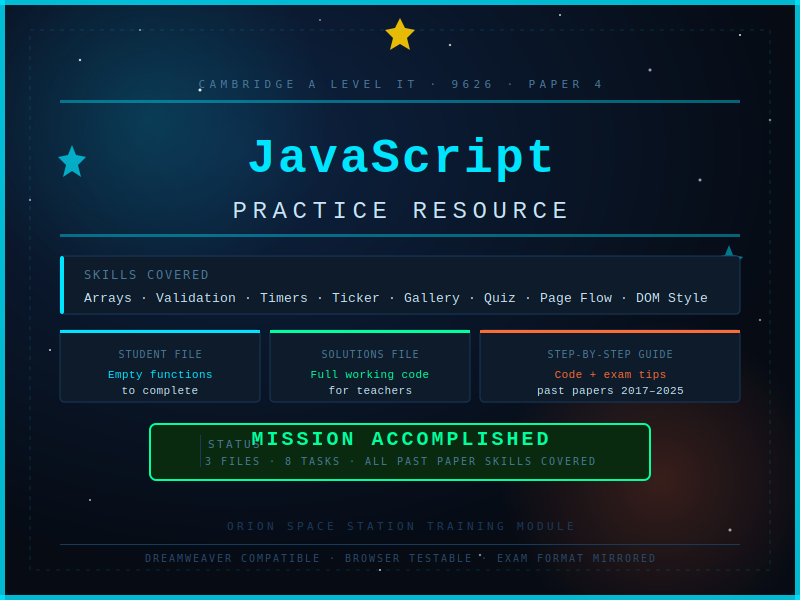800x600 pixels.
Task: Click the ORION SPACE STATION TRAINING MODULE text
Action: click(x=400, y=526)
